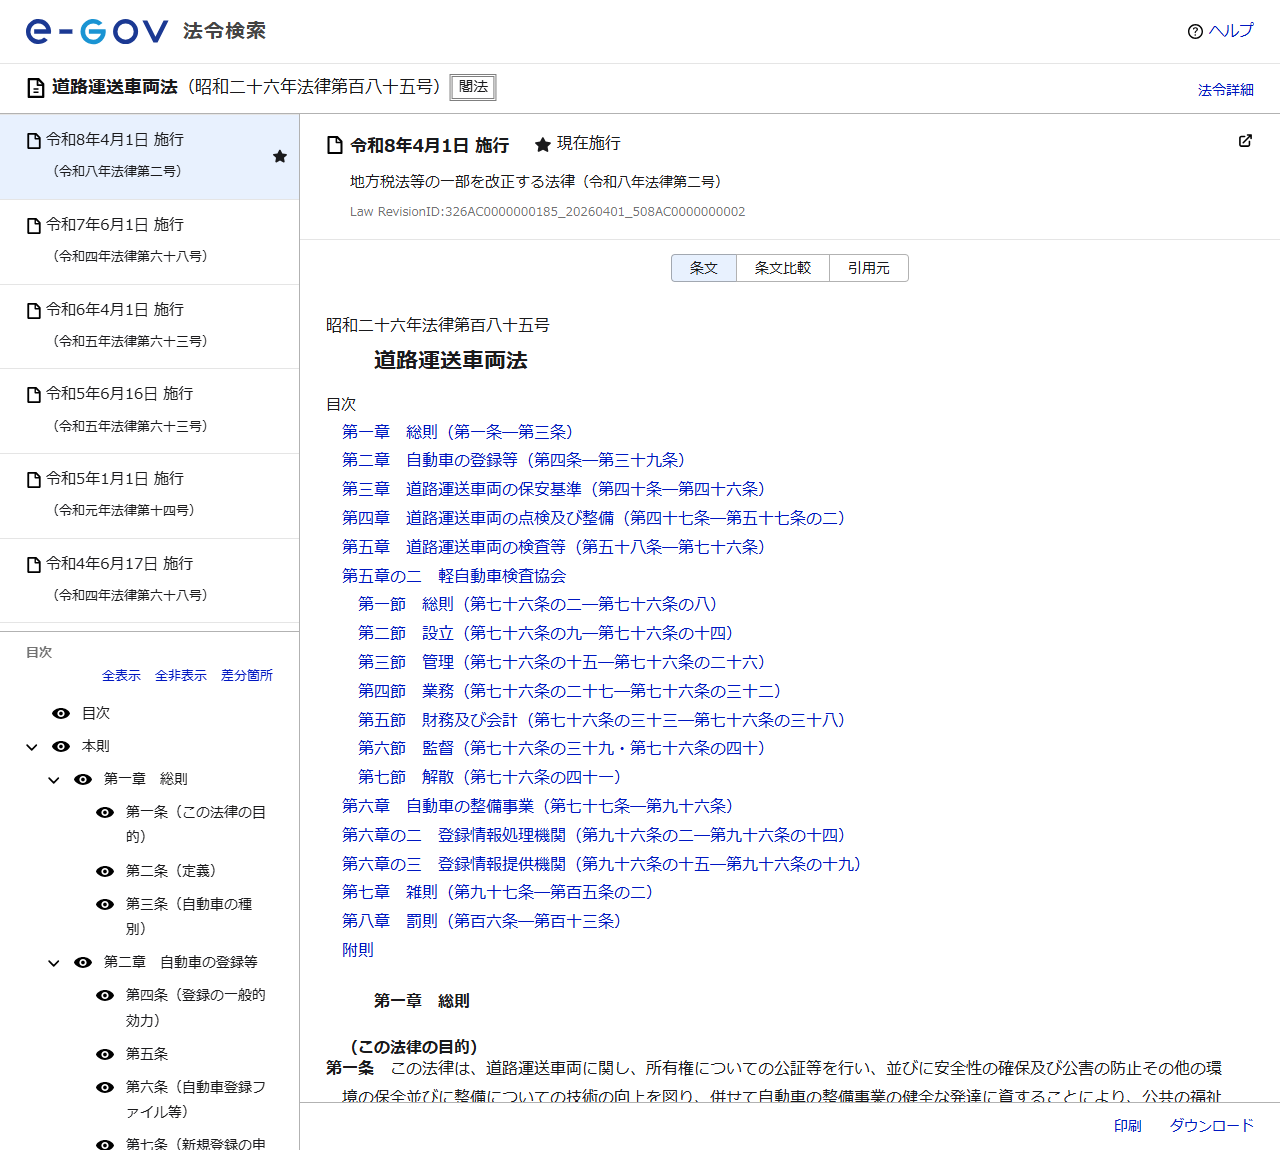Click the 現在施行 star icon in header
The height and width of the screenshot is (1150, 1280).
coord(543,145)
